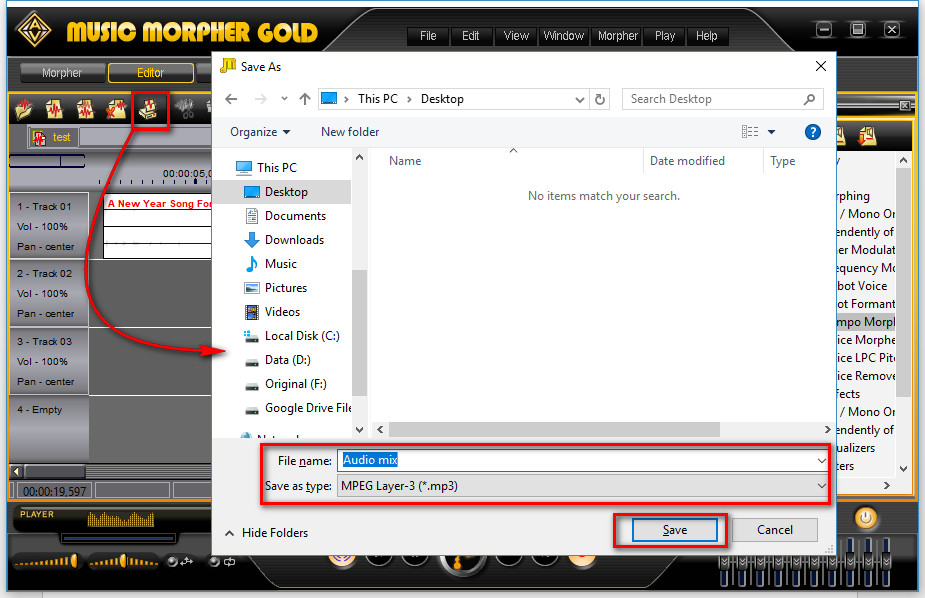Select Videos in the folder tree
925x598 pixels.
point(273,311)
